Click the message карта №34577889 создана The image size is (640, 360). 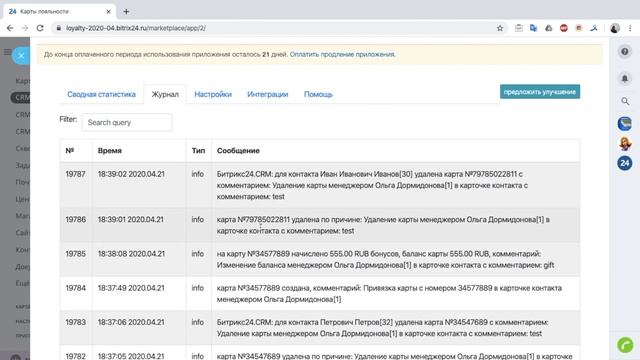click(x=389, y=294)
